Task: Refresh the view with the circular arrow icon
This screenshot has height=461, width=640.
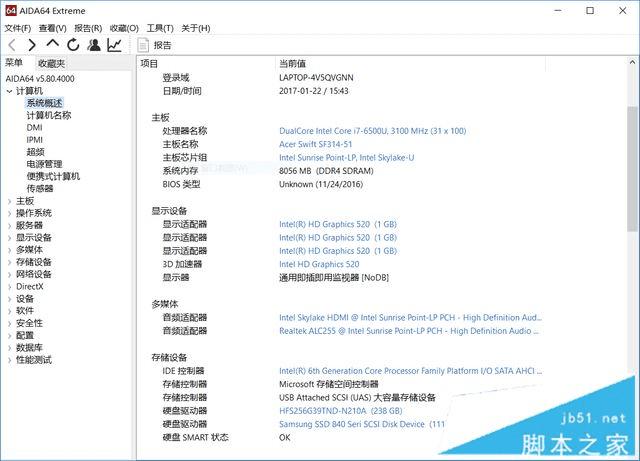Action: [73, 45]
